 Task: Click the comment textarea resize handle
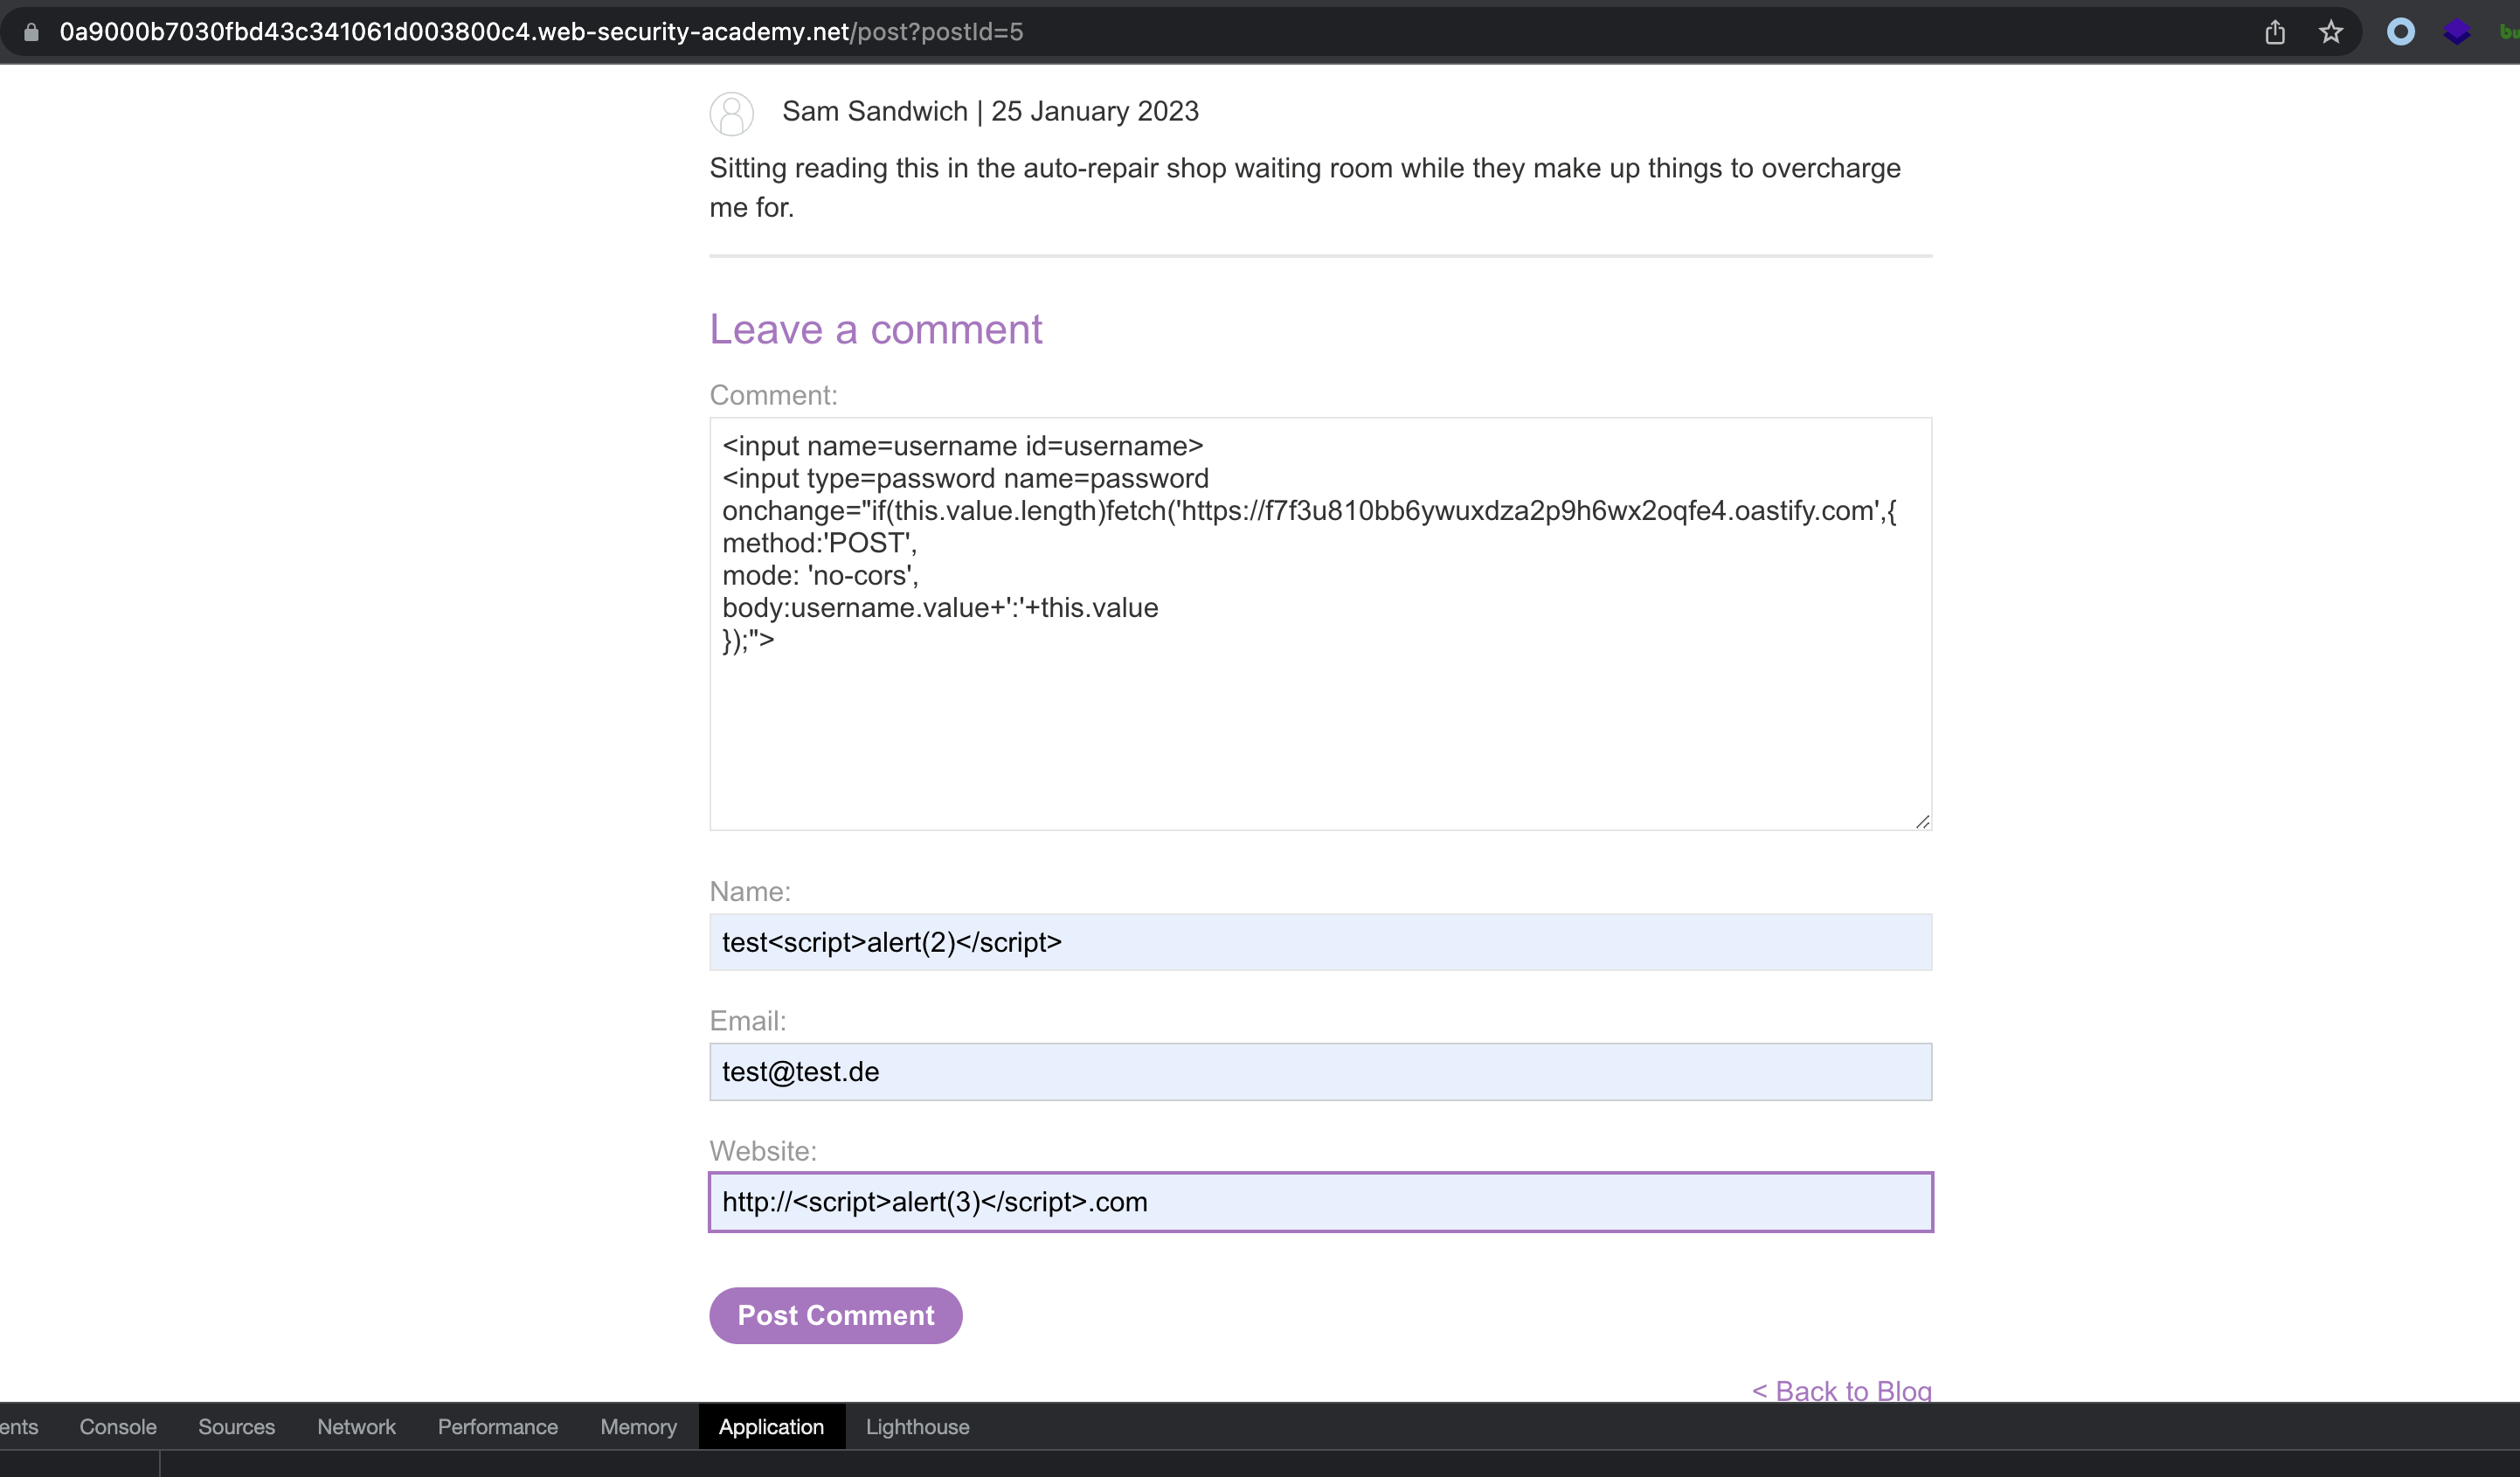(x=1922, y=821)
